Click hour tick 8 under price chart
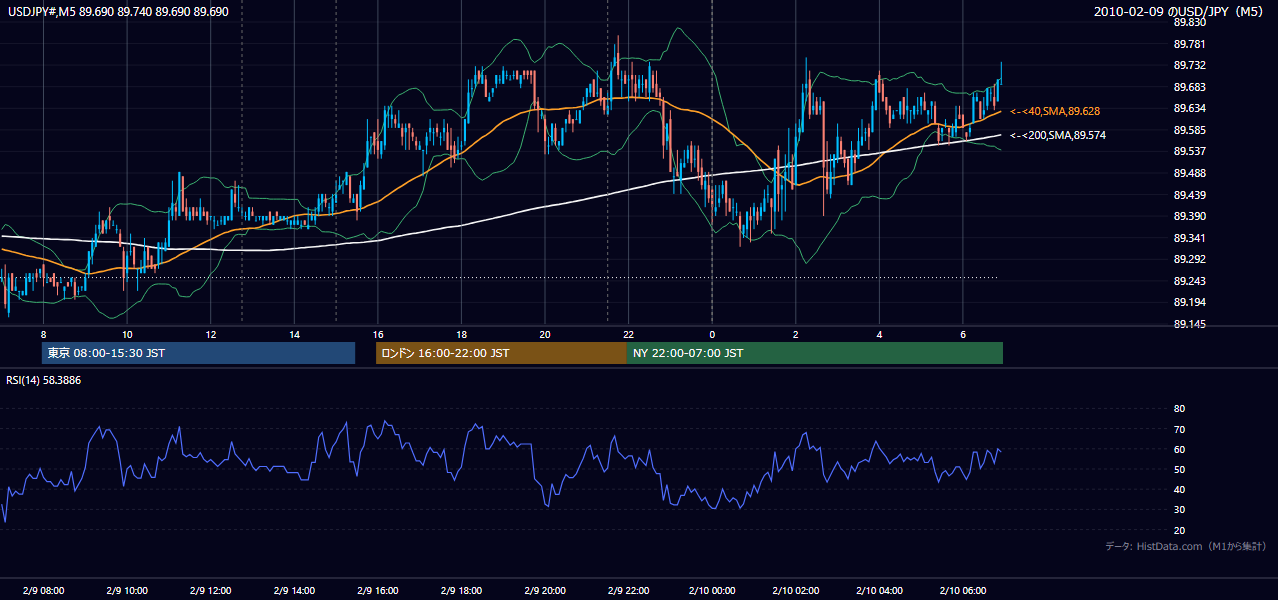 coord(43,334)
